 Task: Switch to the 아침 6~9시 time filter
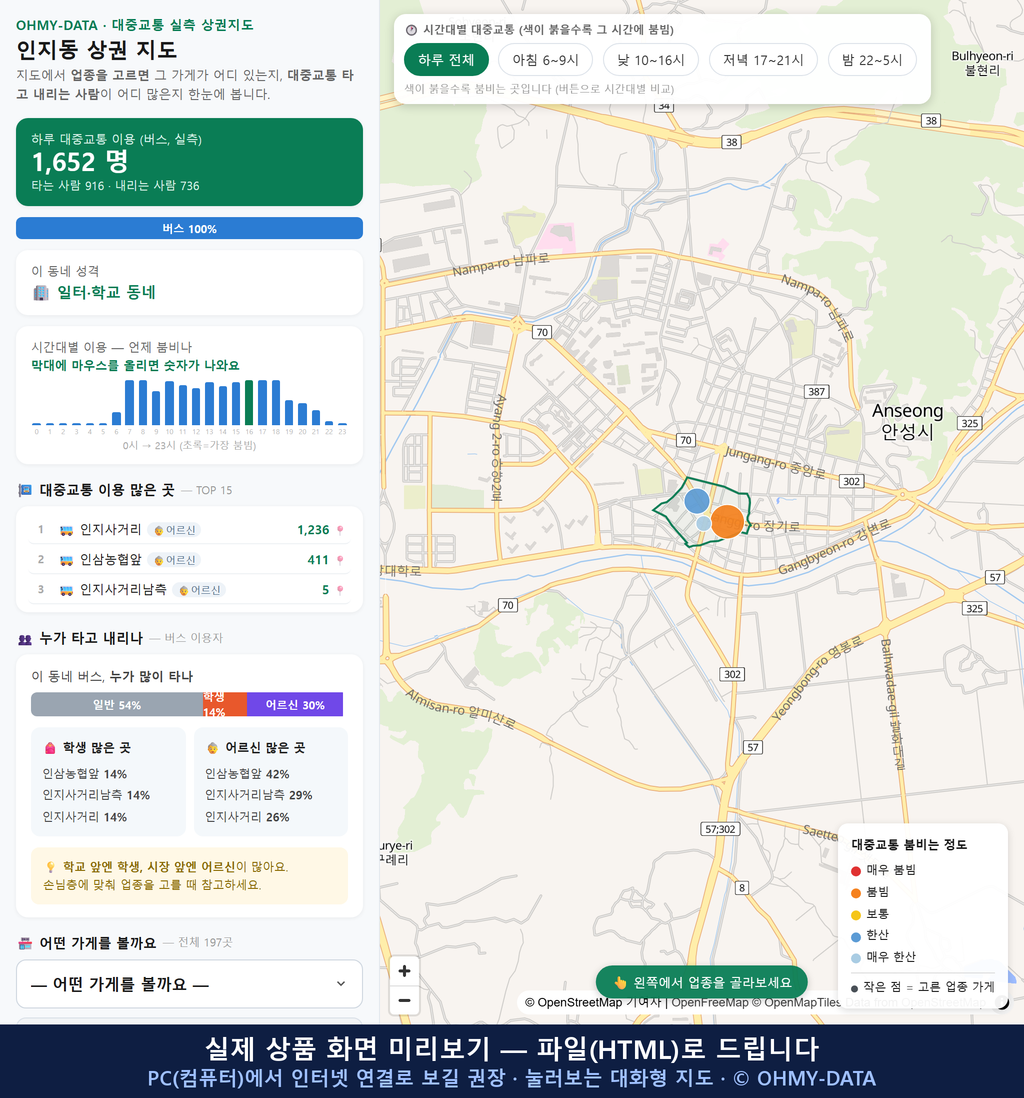pos(546,60)
